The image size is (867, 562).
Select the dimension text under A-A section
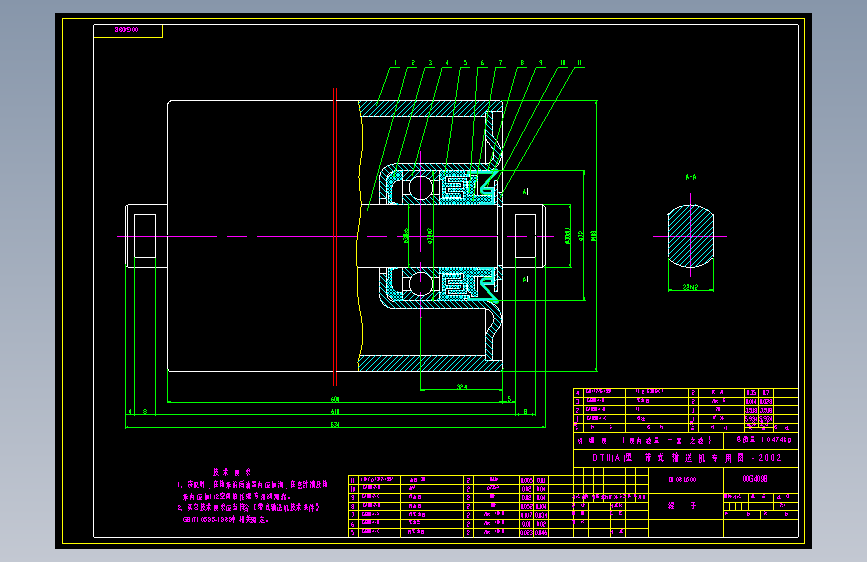pyautogui.click(x=690, y=287)
